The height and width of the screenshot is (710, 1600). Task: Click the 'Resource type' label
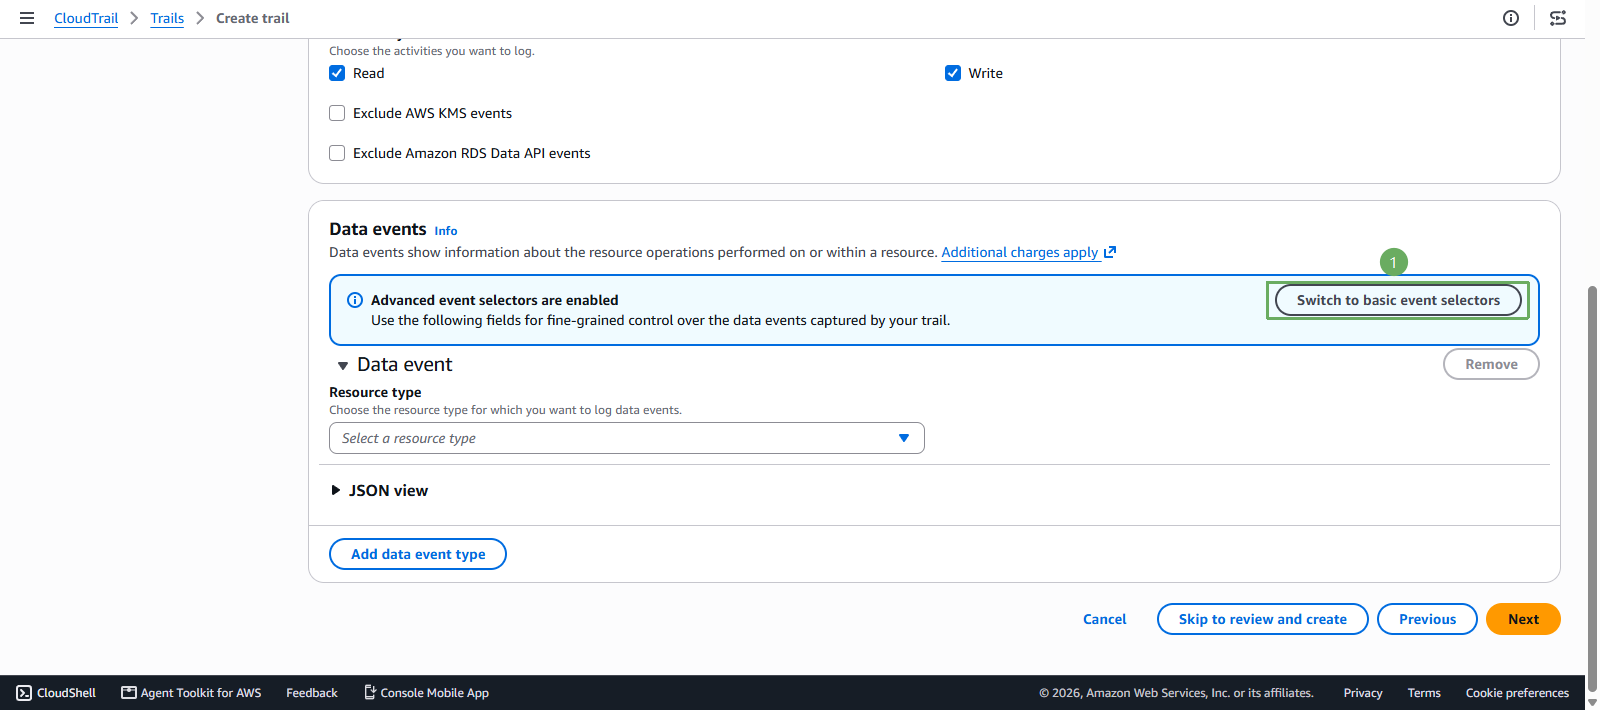coord(375,392)
